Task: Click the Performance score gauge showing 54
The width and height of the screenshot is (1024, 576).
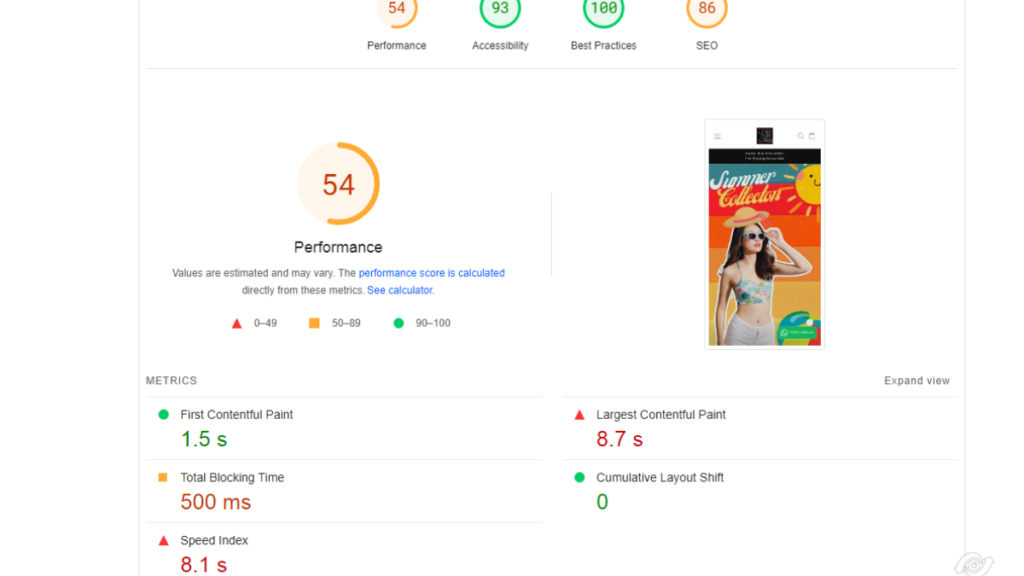Action: 397,9
